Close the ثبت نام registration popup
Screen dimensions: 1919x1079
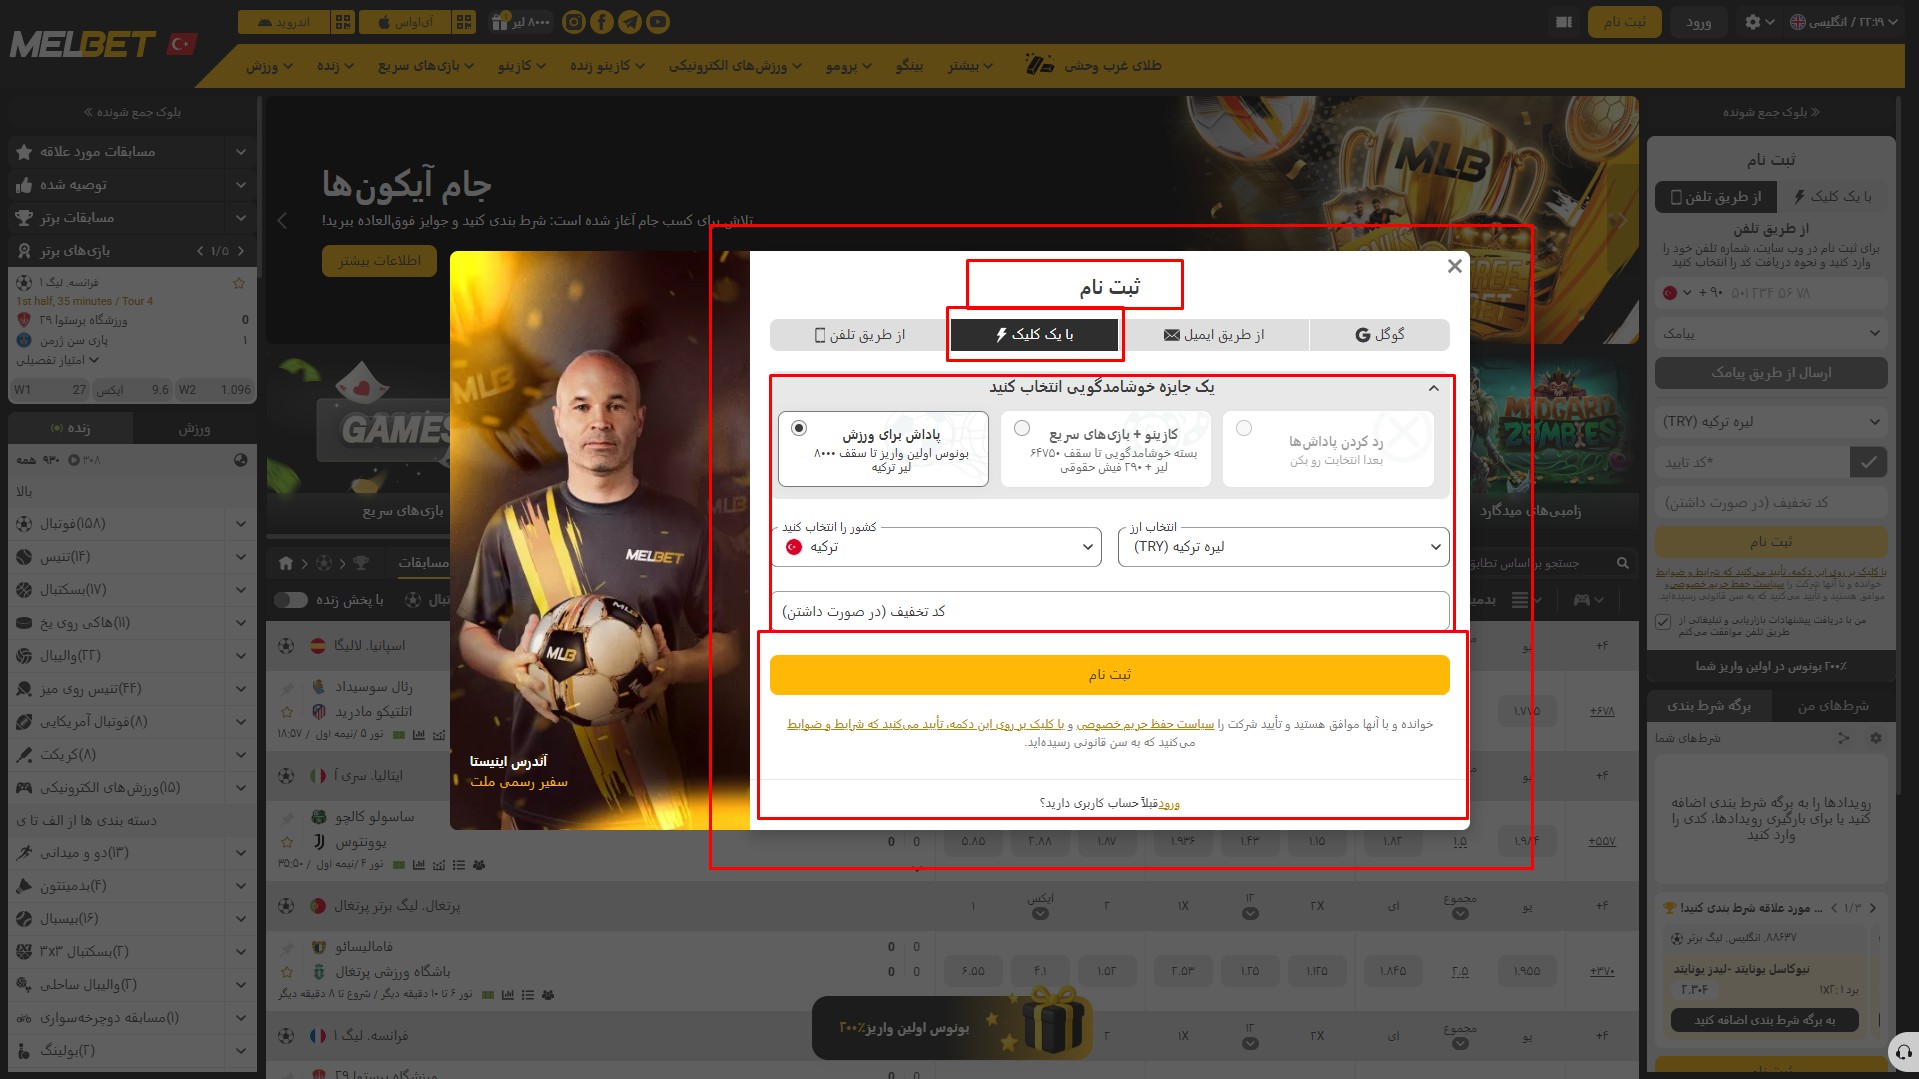[x=1455, y=266]
